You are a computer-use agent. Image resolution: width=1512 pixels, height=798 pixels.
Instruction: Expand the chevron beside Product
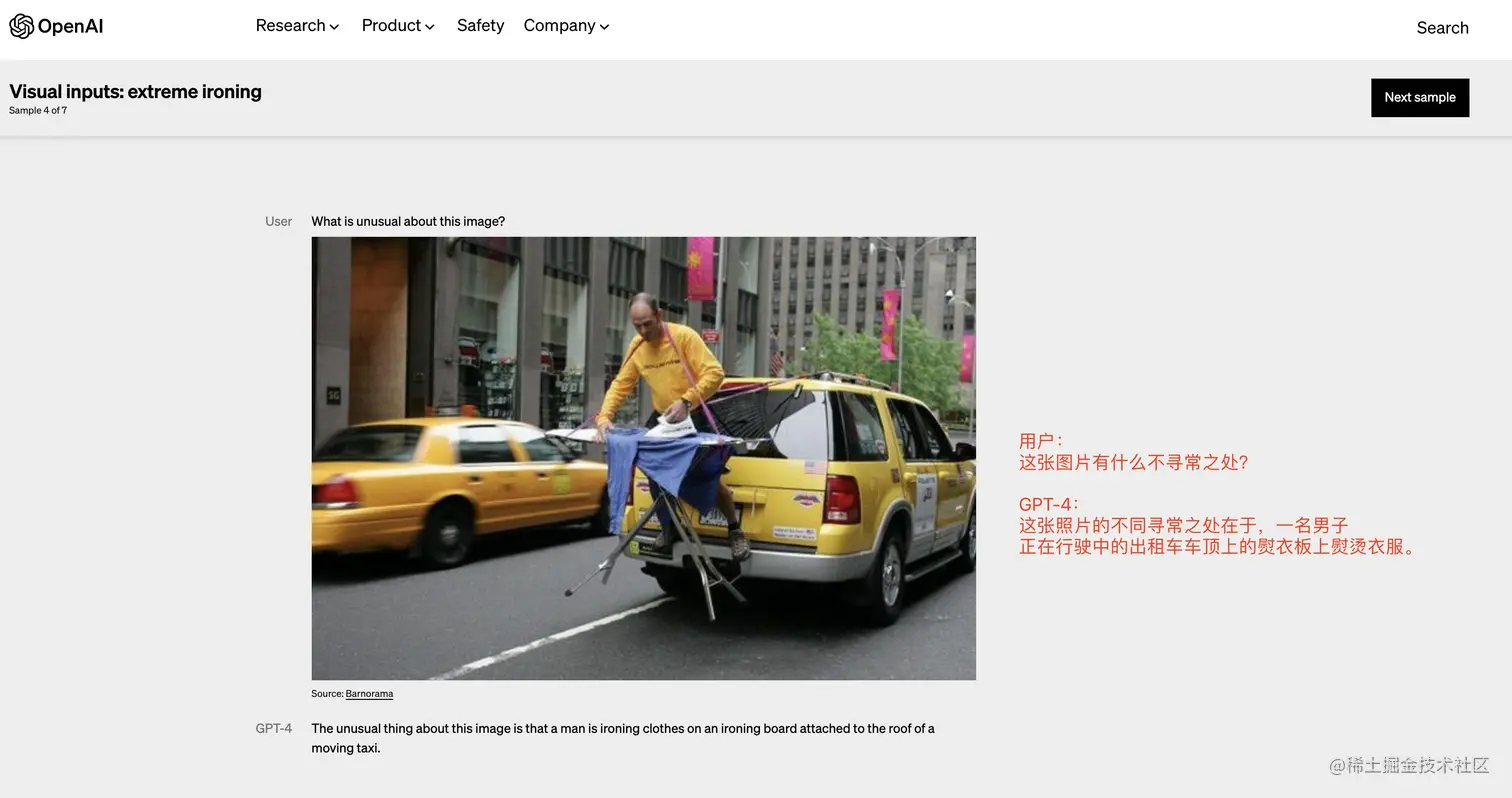[x=430, y=27]
